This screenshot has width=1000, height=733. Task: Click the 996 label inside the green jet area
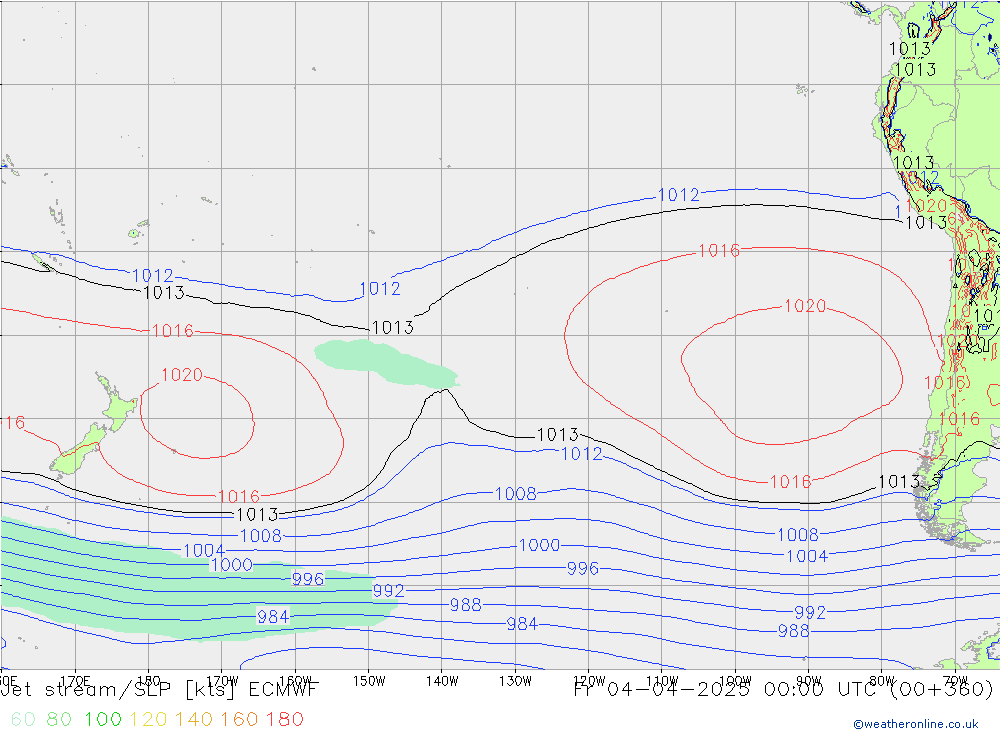(x=308, y=579)
